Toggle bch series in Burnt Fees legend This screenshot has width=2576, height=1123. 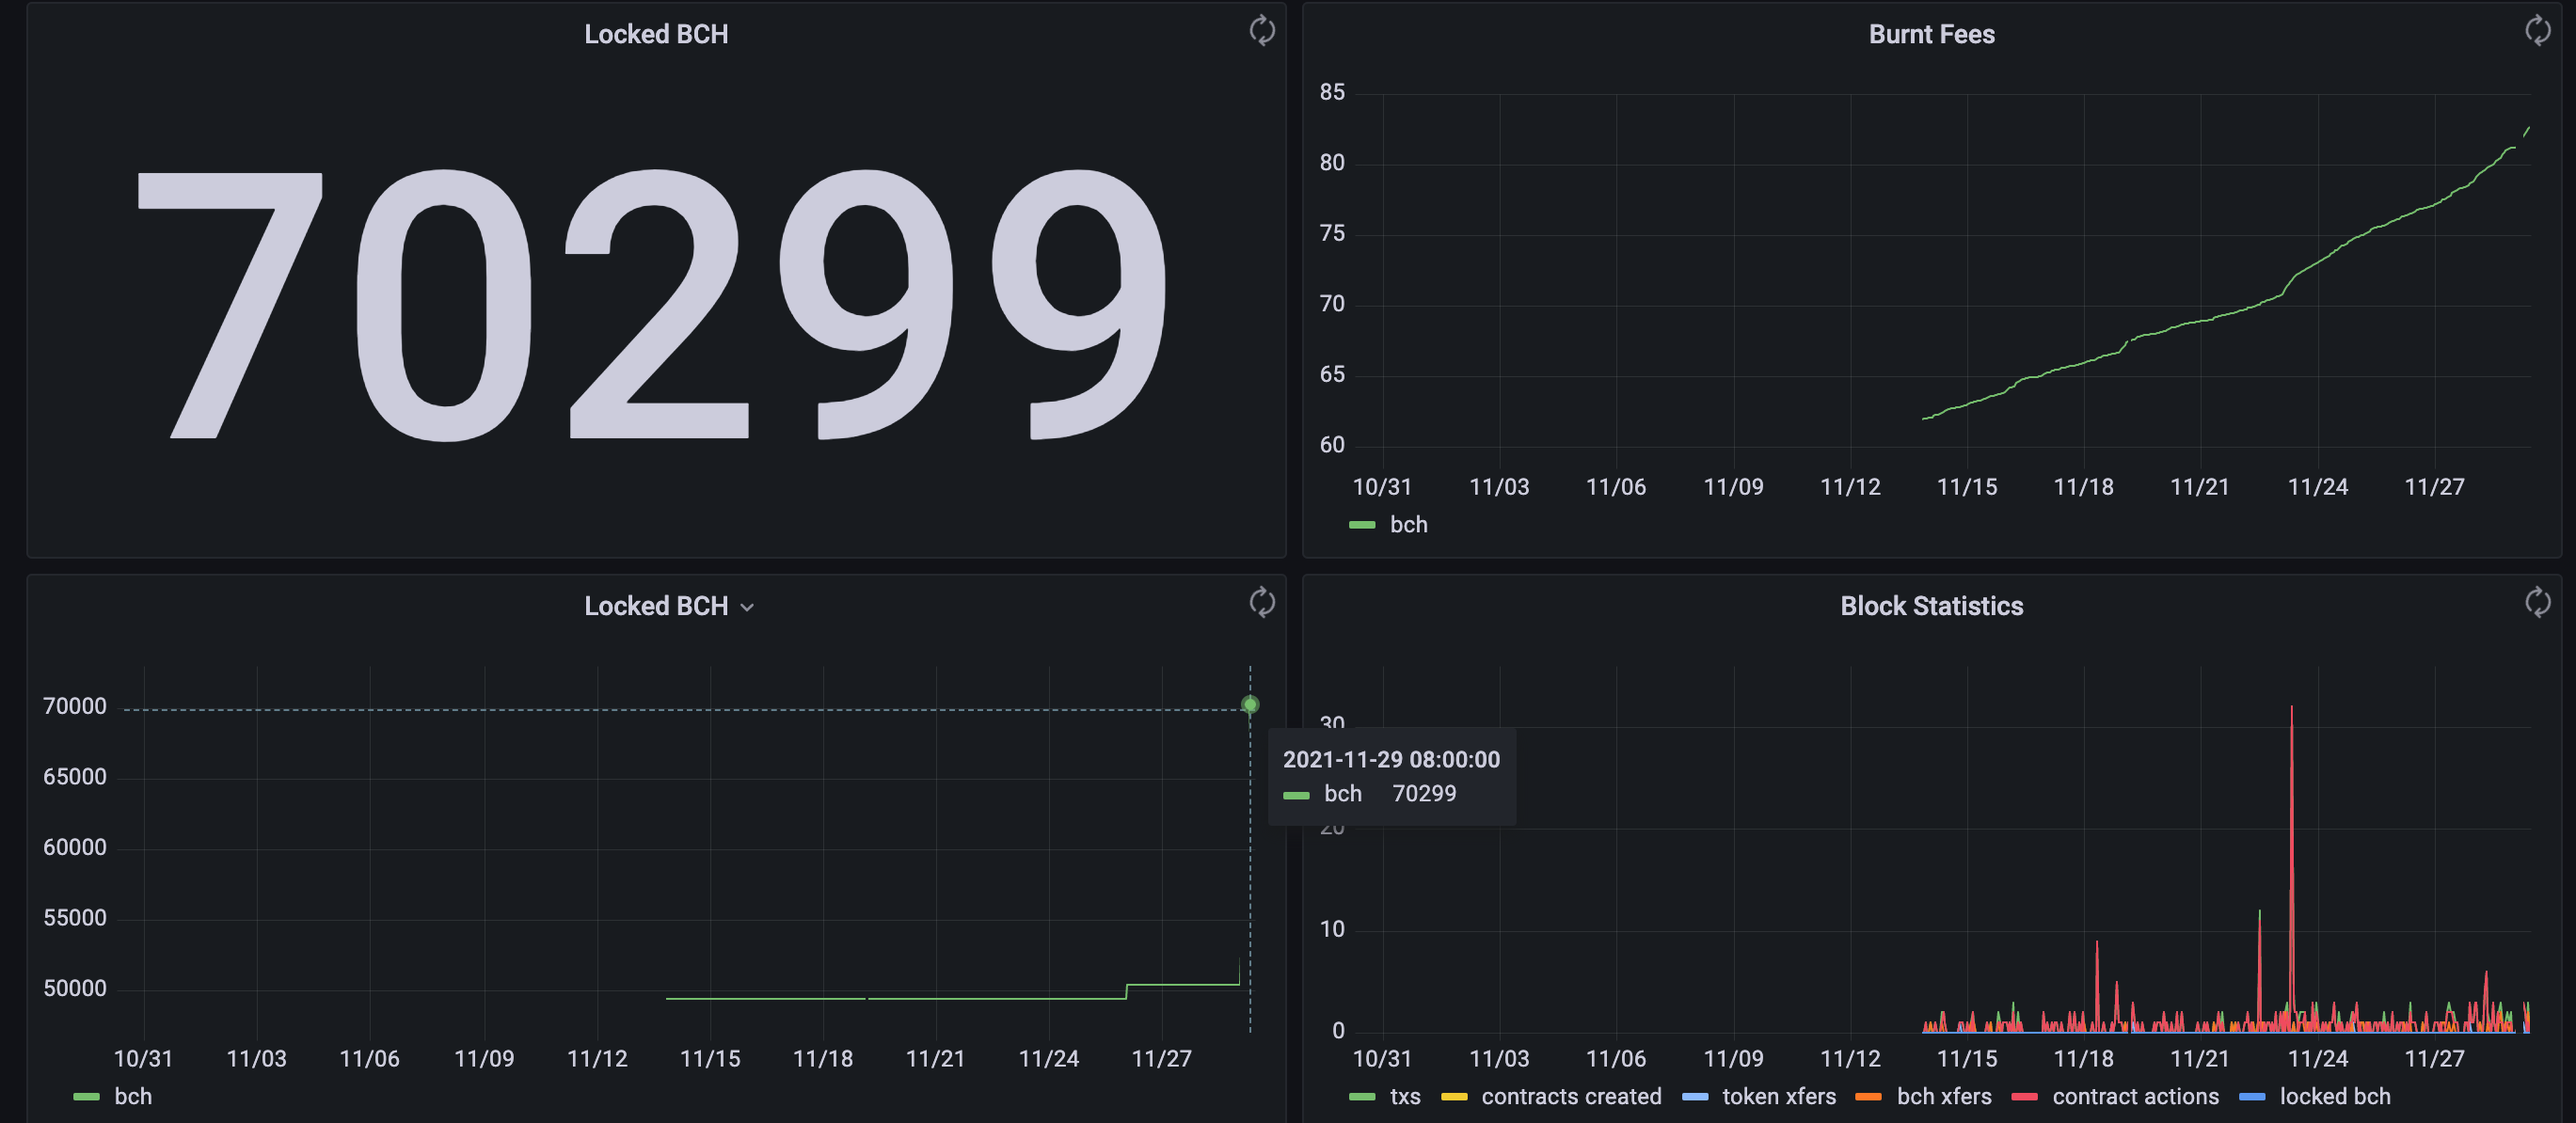(x=1408, y=524)
